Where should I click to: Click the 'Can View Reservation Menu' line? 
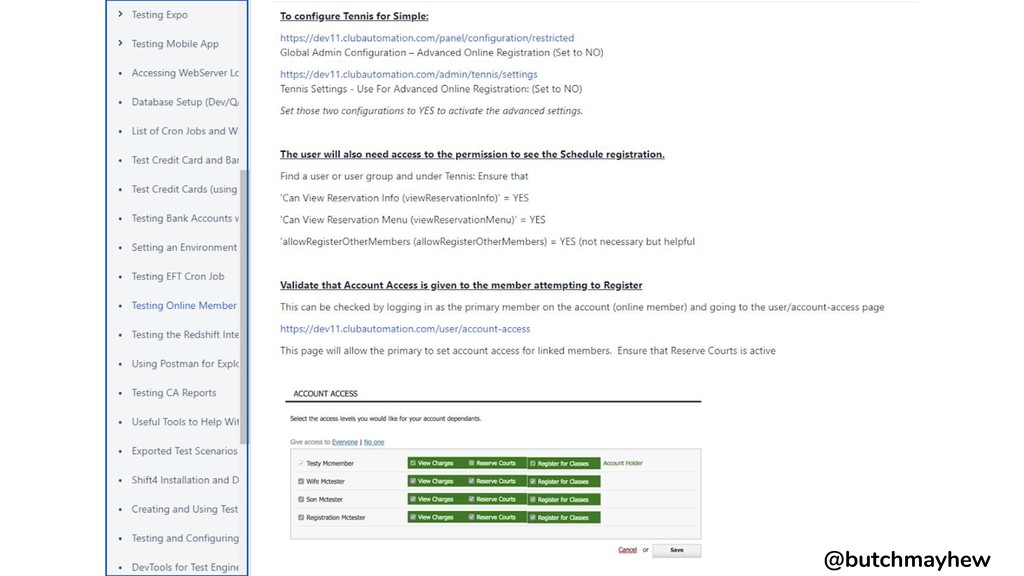pyautogui.click(x=413, y=219)
